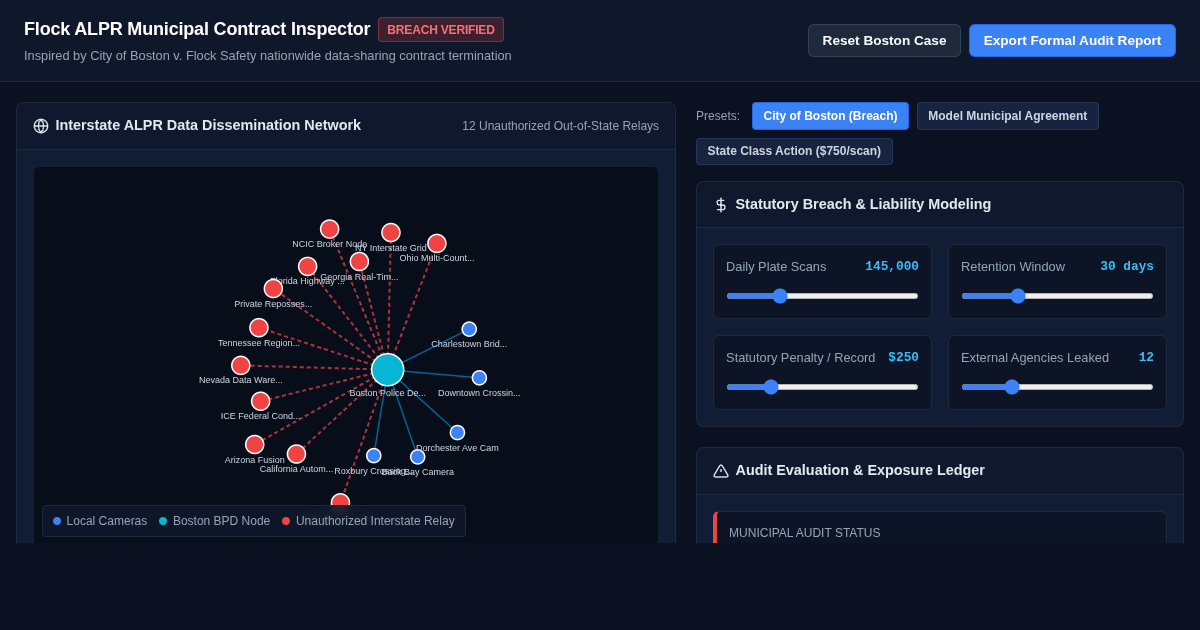Select the ICE Federal Cond node
The height and width of the screenshot is (630, 1200).
point(261,401)
